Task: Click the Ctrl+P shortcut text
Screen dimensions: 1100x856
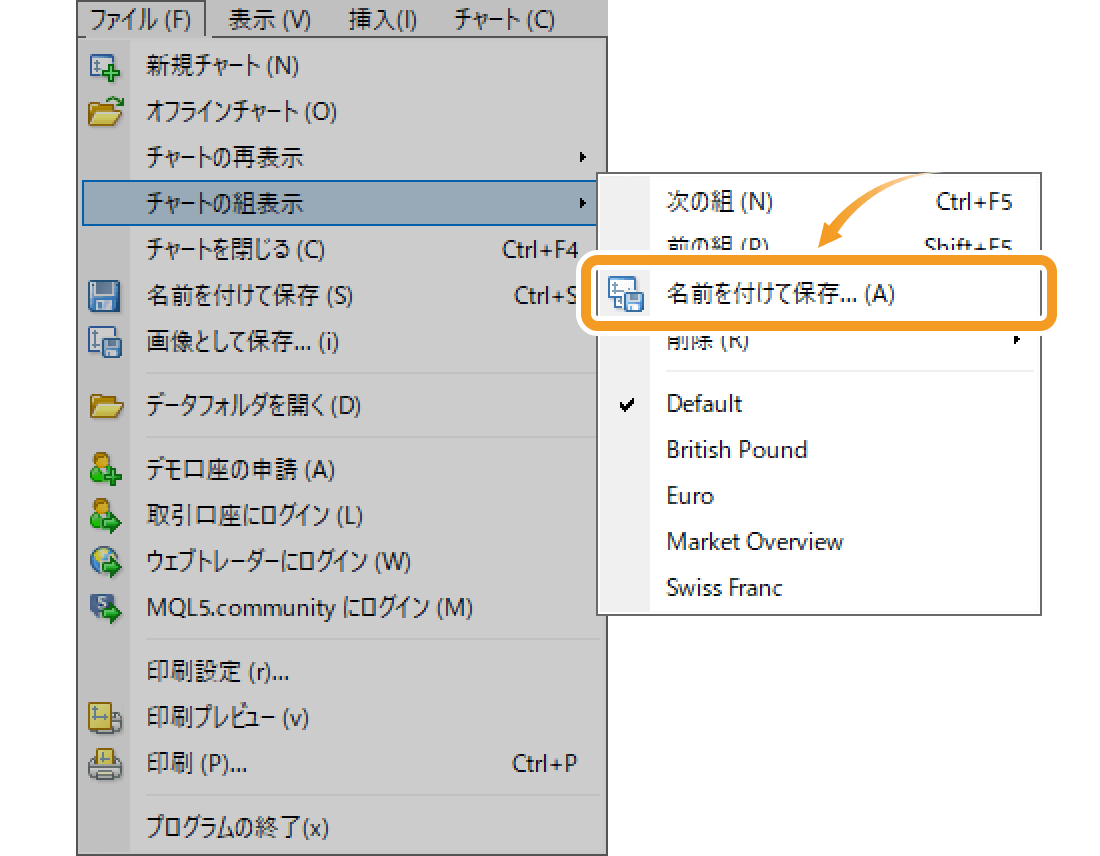Action: [x=544, y=763]
